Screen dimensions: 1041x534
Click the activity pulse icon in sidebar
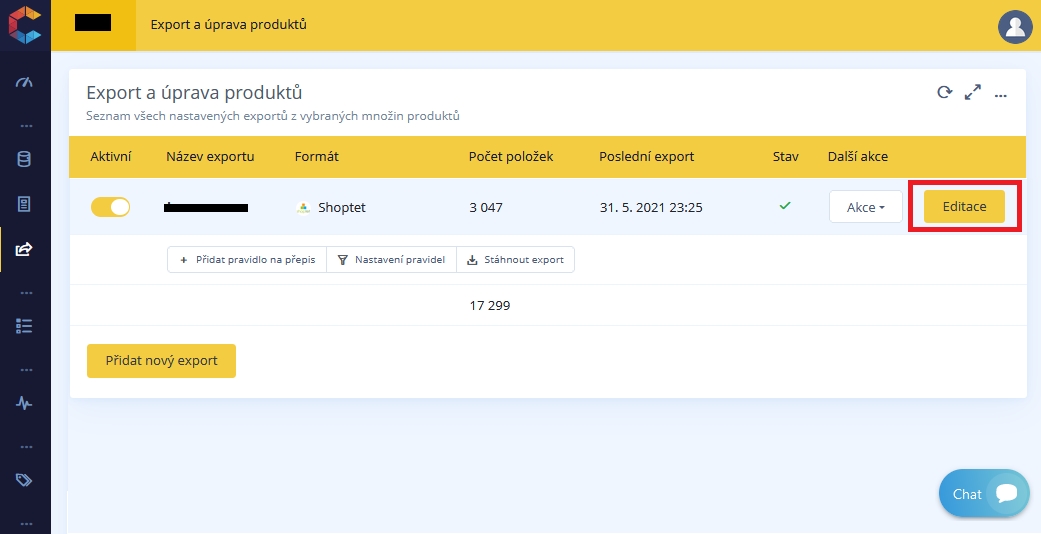tap(24, 403)
